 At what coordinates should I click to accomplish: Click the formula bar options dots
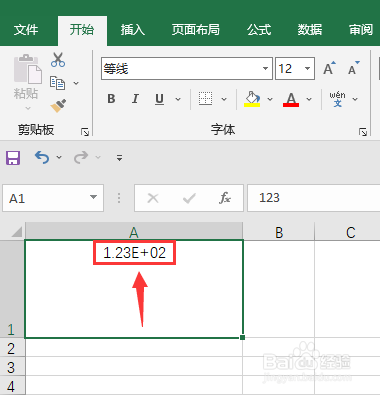119,198
